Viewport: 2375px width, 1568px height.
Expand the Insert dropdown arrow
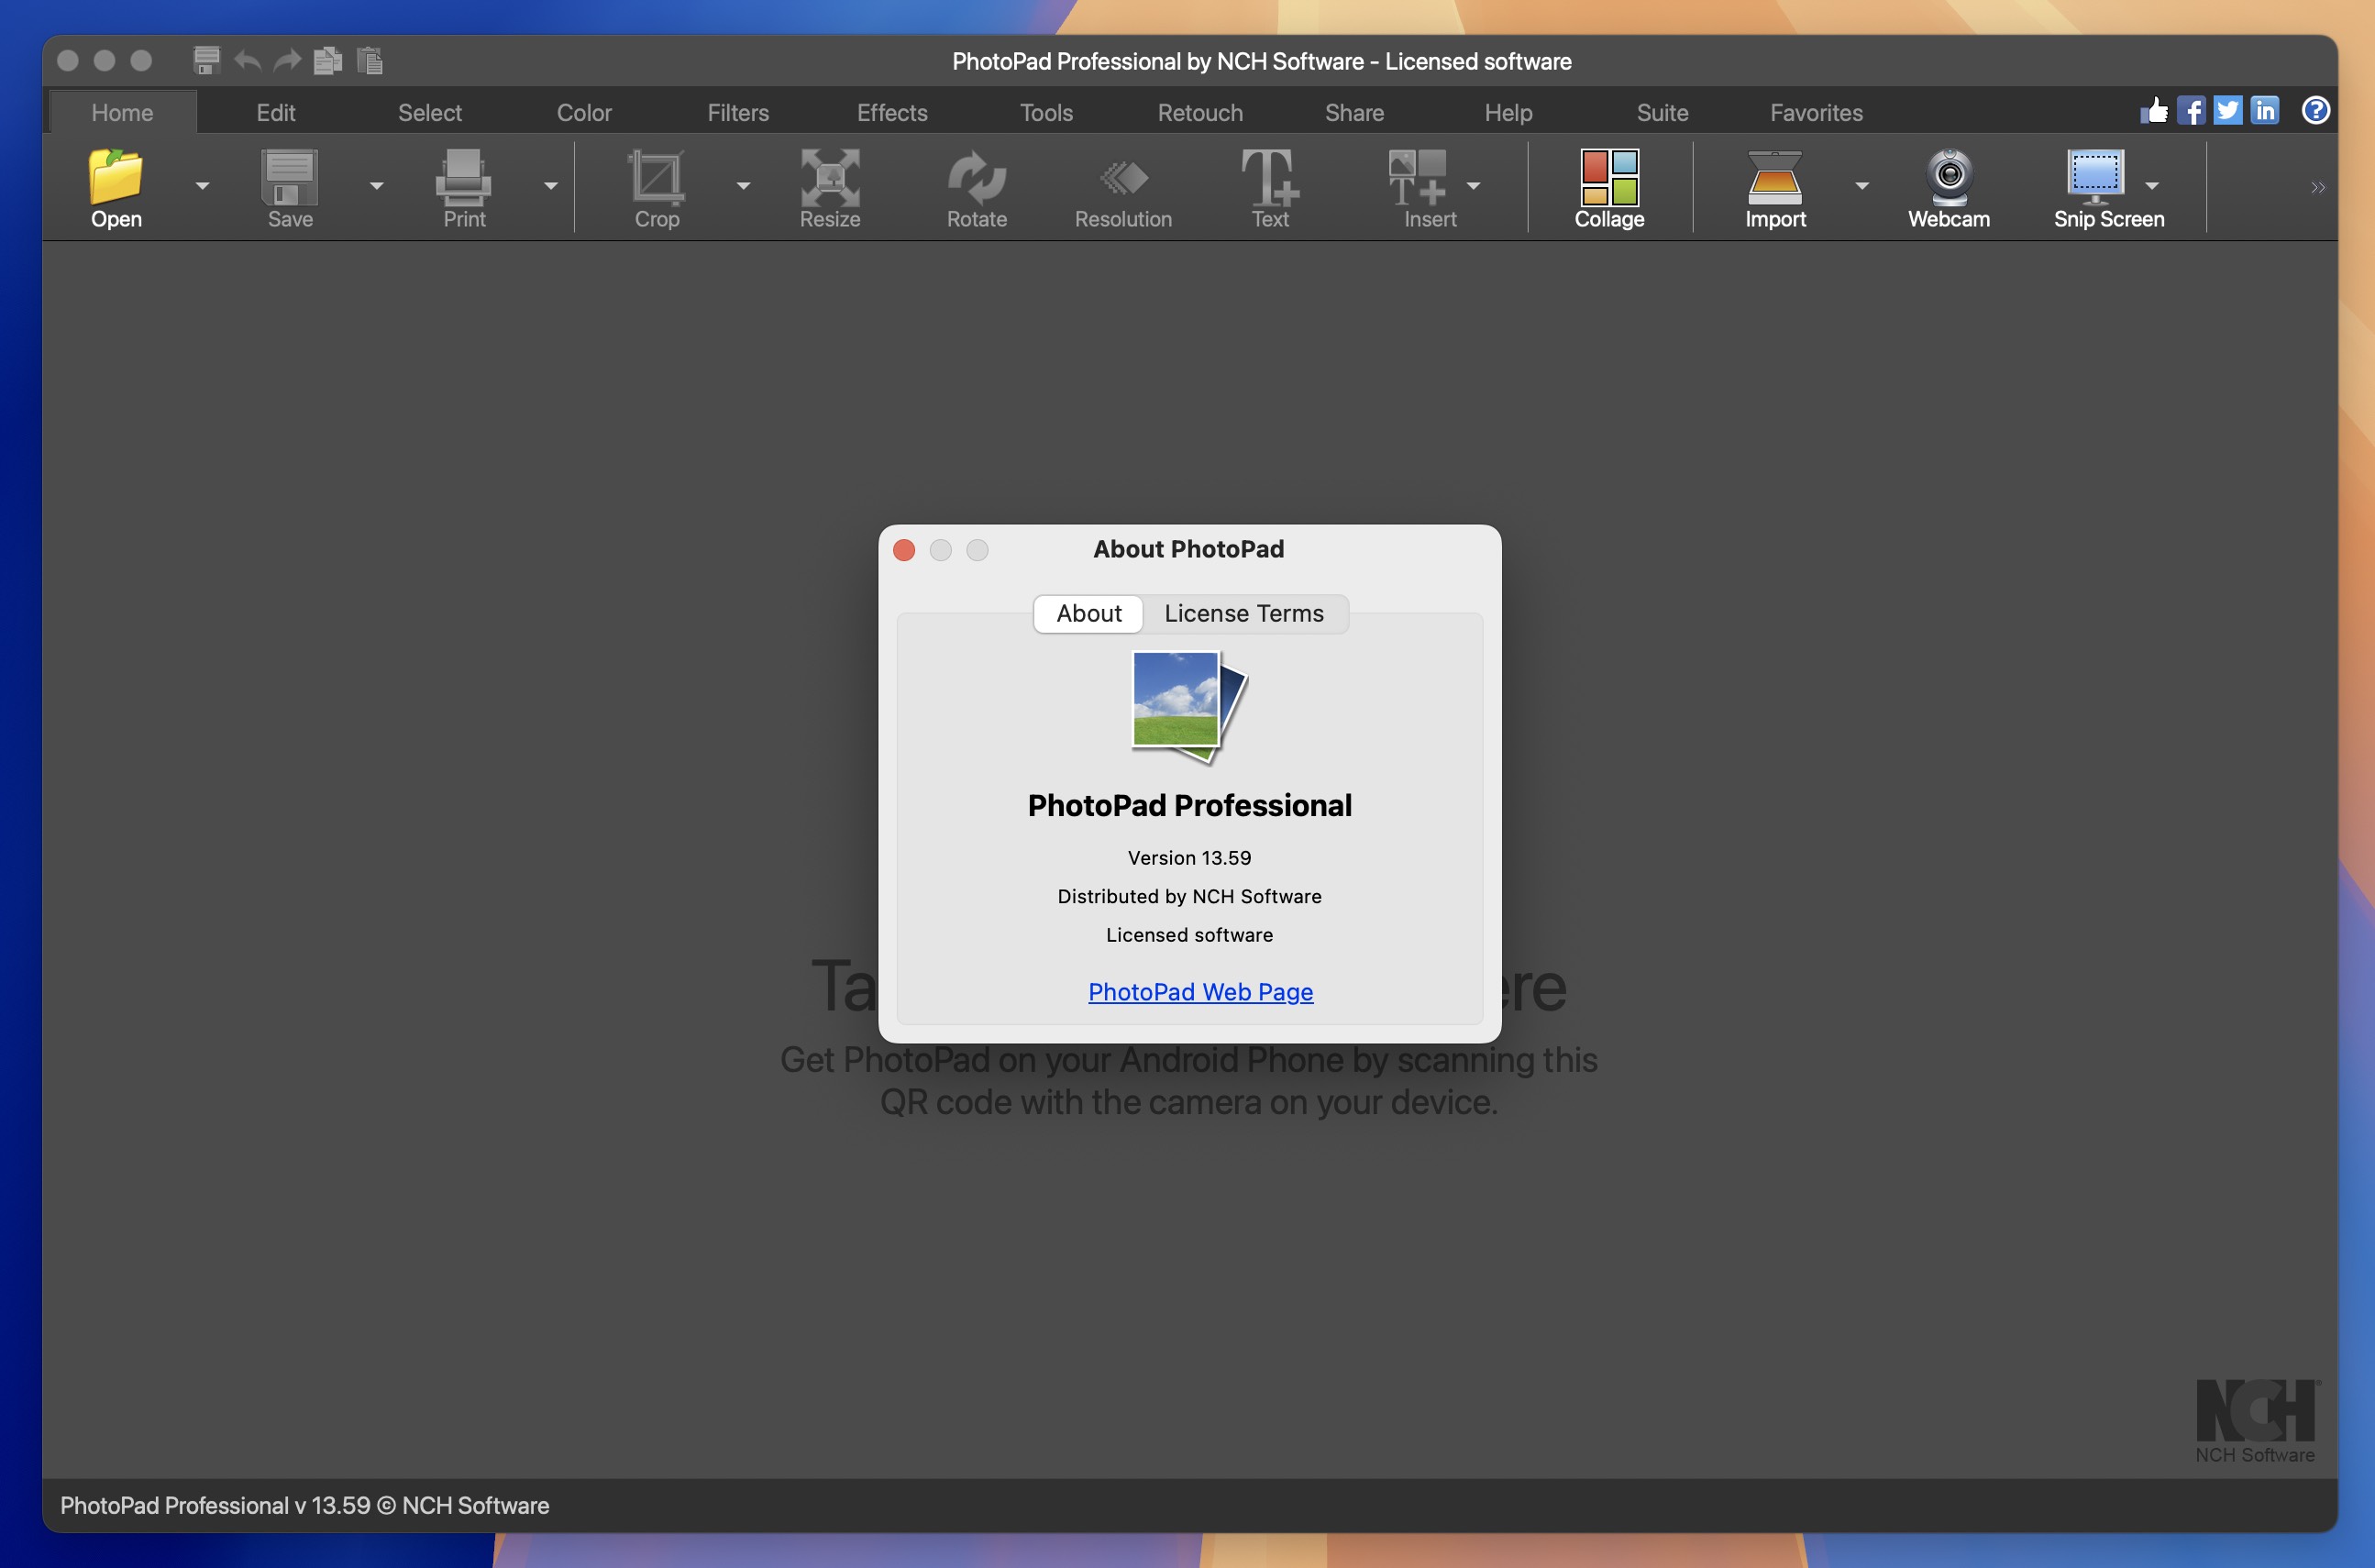point(1473,186)
